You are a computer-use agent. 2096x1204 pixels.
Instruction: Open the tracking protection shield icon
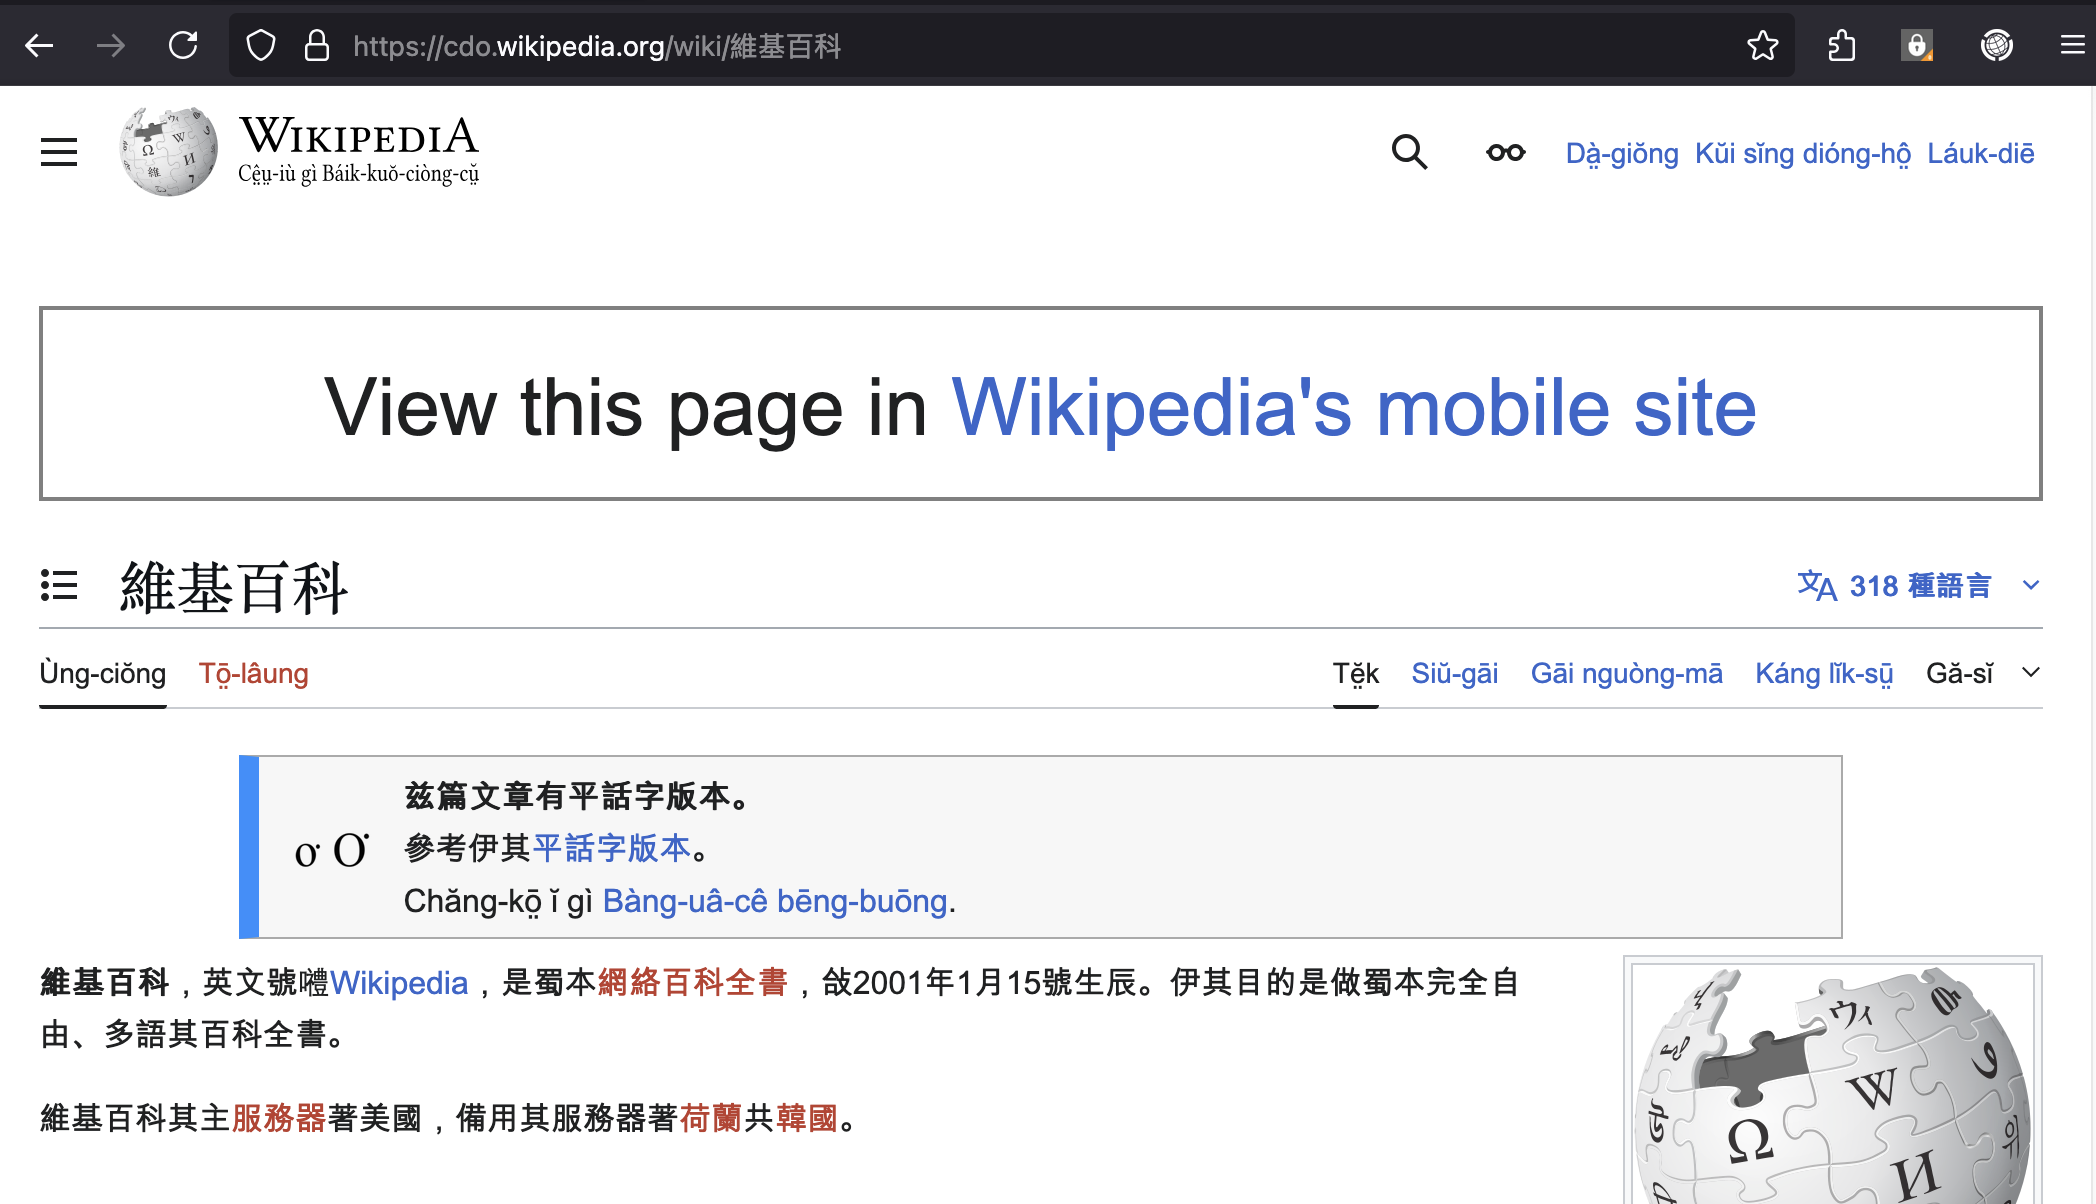click(261, 46)
